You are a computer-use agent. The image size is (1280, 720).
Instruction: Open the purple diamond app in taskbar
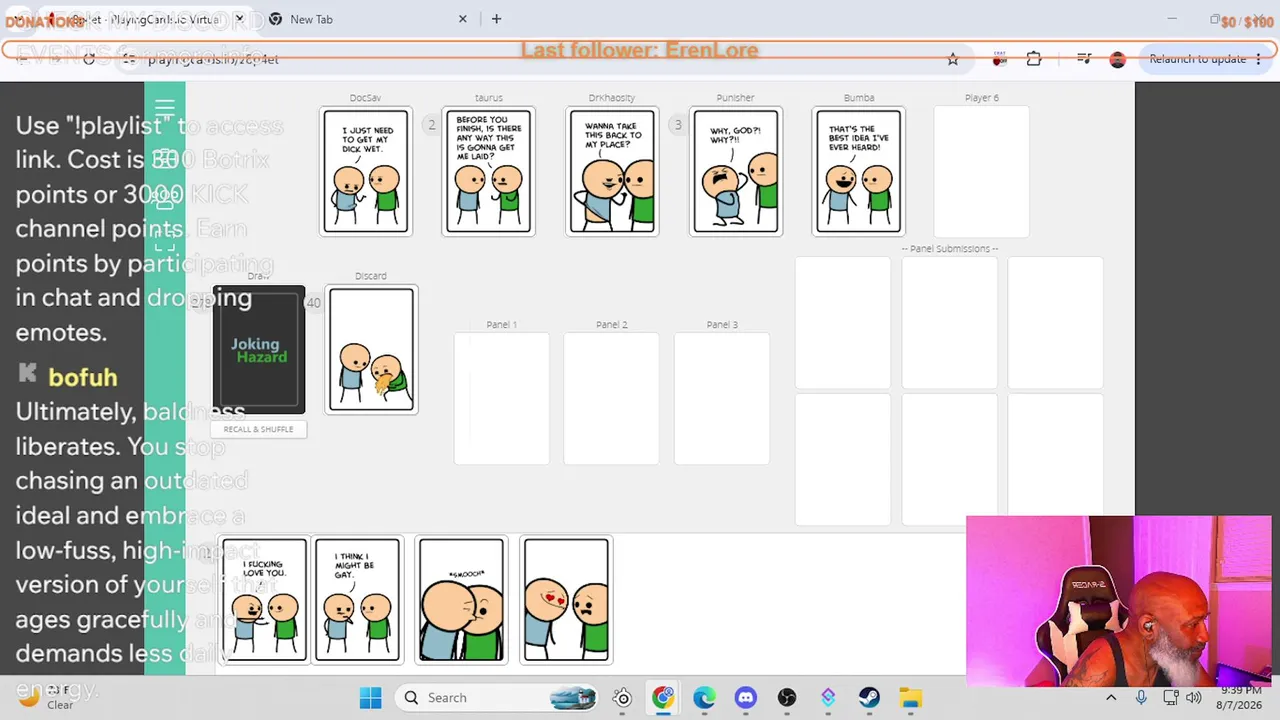828,698
